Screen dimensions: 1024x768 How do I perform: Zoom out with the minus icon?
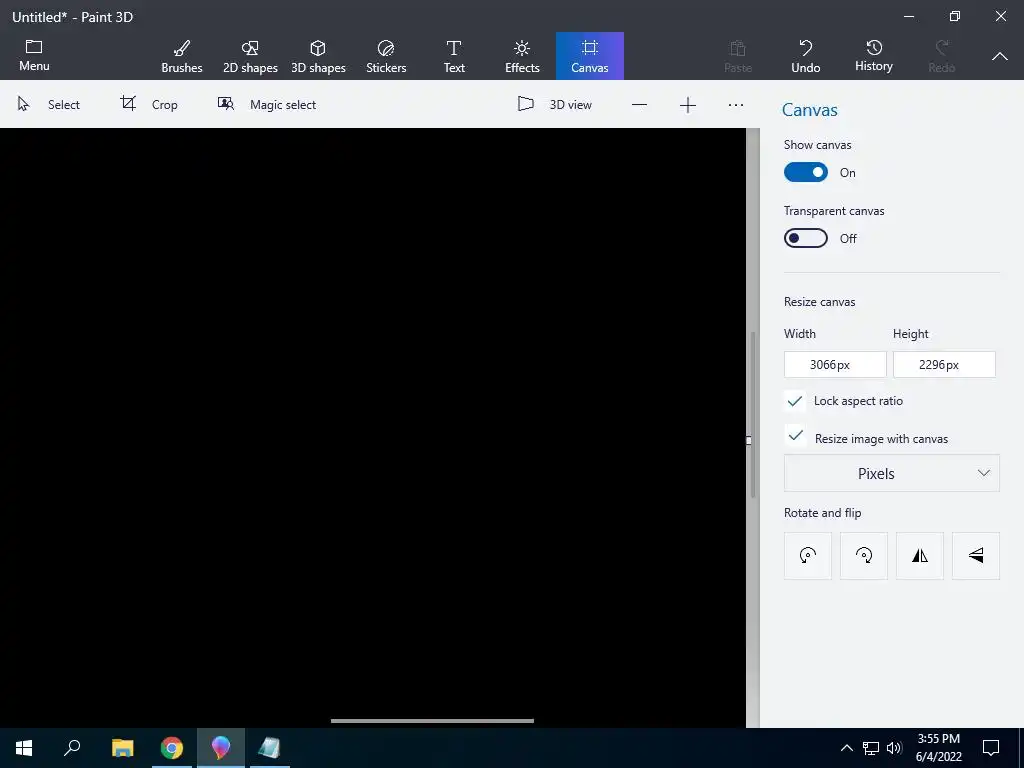coord(639,105)
